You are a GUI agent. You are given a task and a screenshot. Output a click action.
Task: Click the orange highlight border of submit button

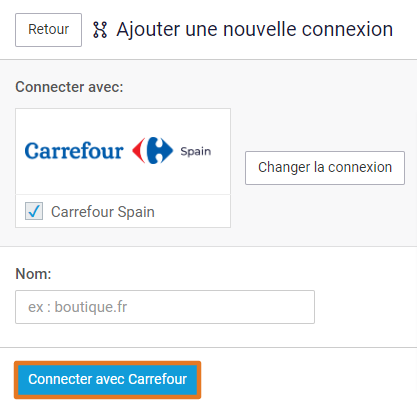tap(107, 363)
